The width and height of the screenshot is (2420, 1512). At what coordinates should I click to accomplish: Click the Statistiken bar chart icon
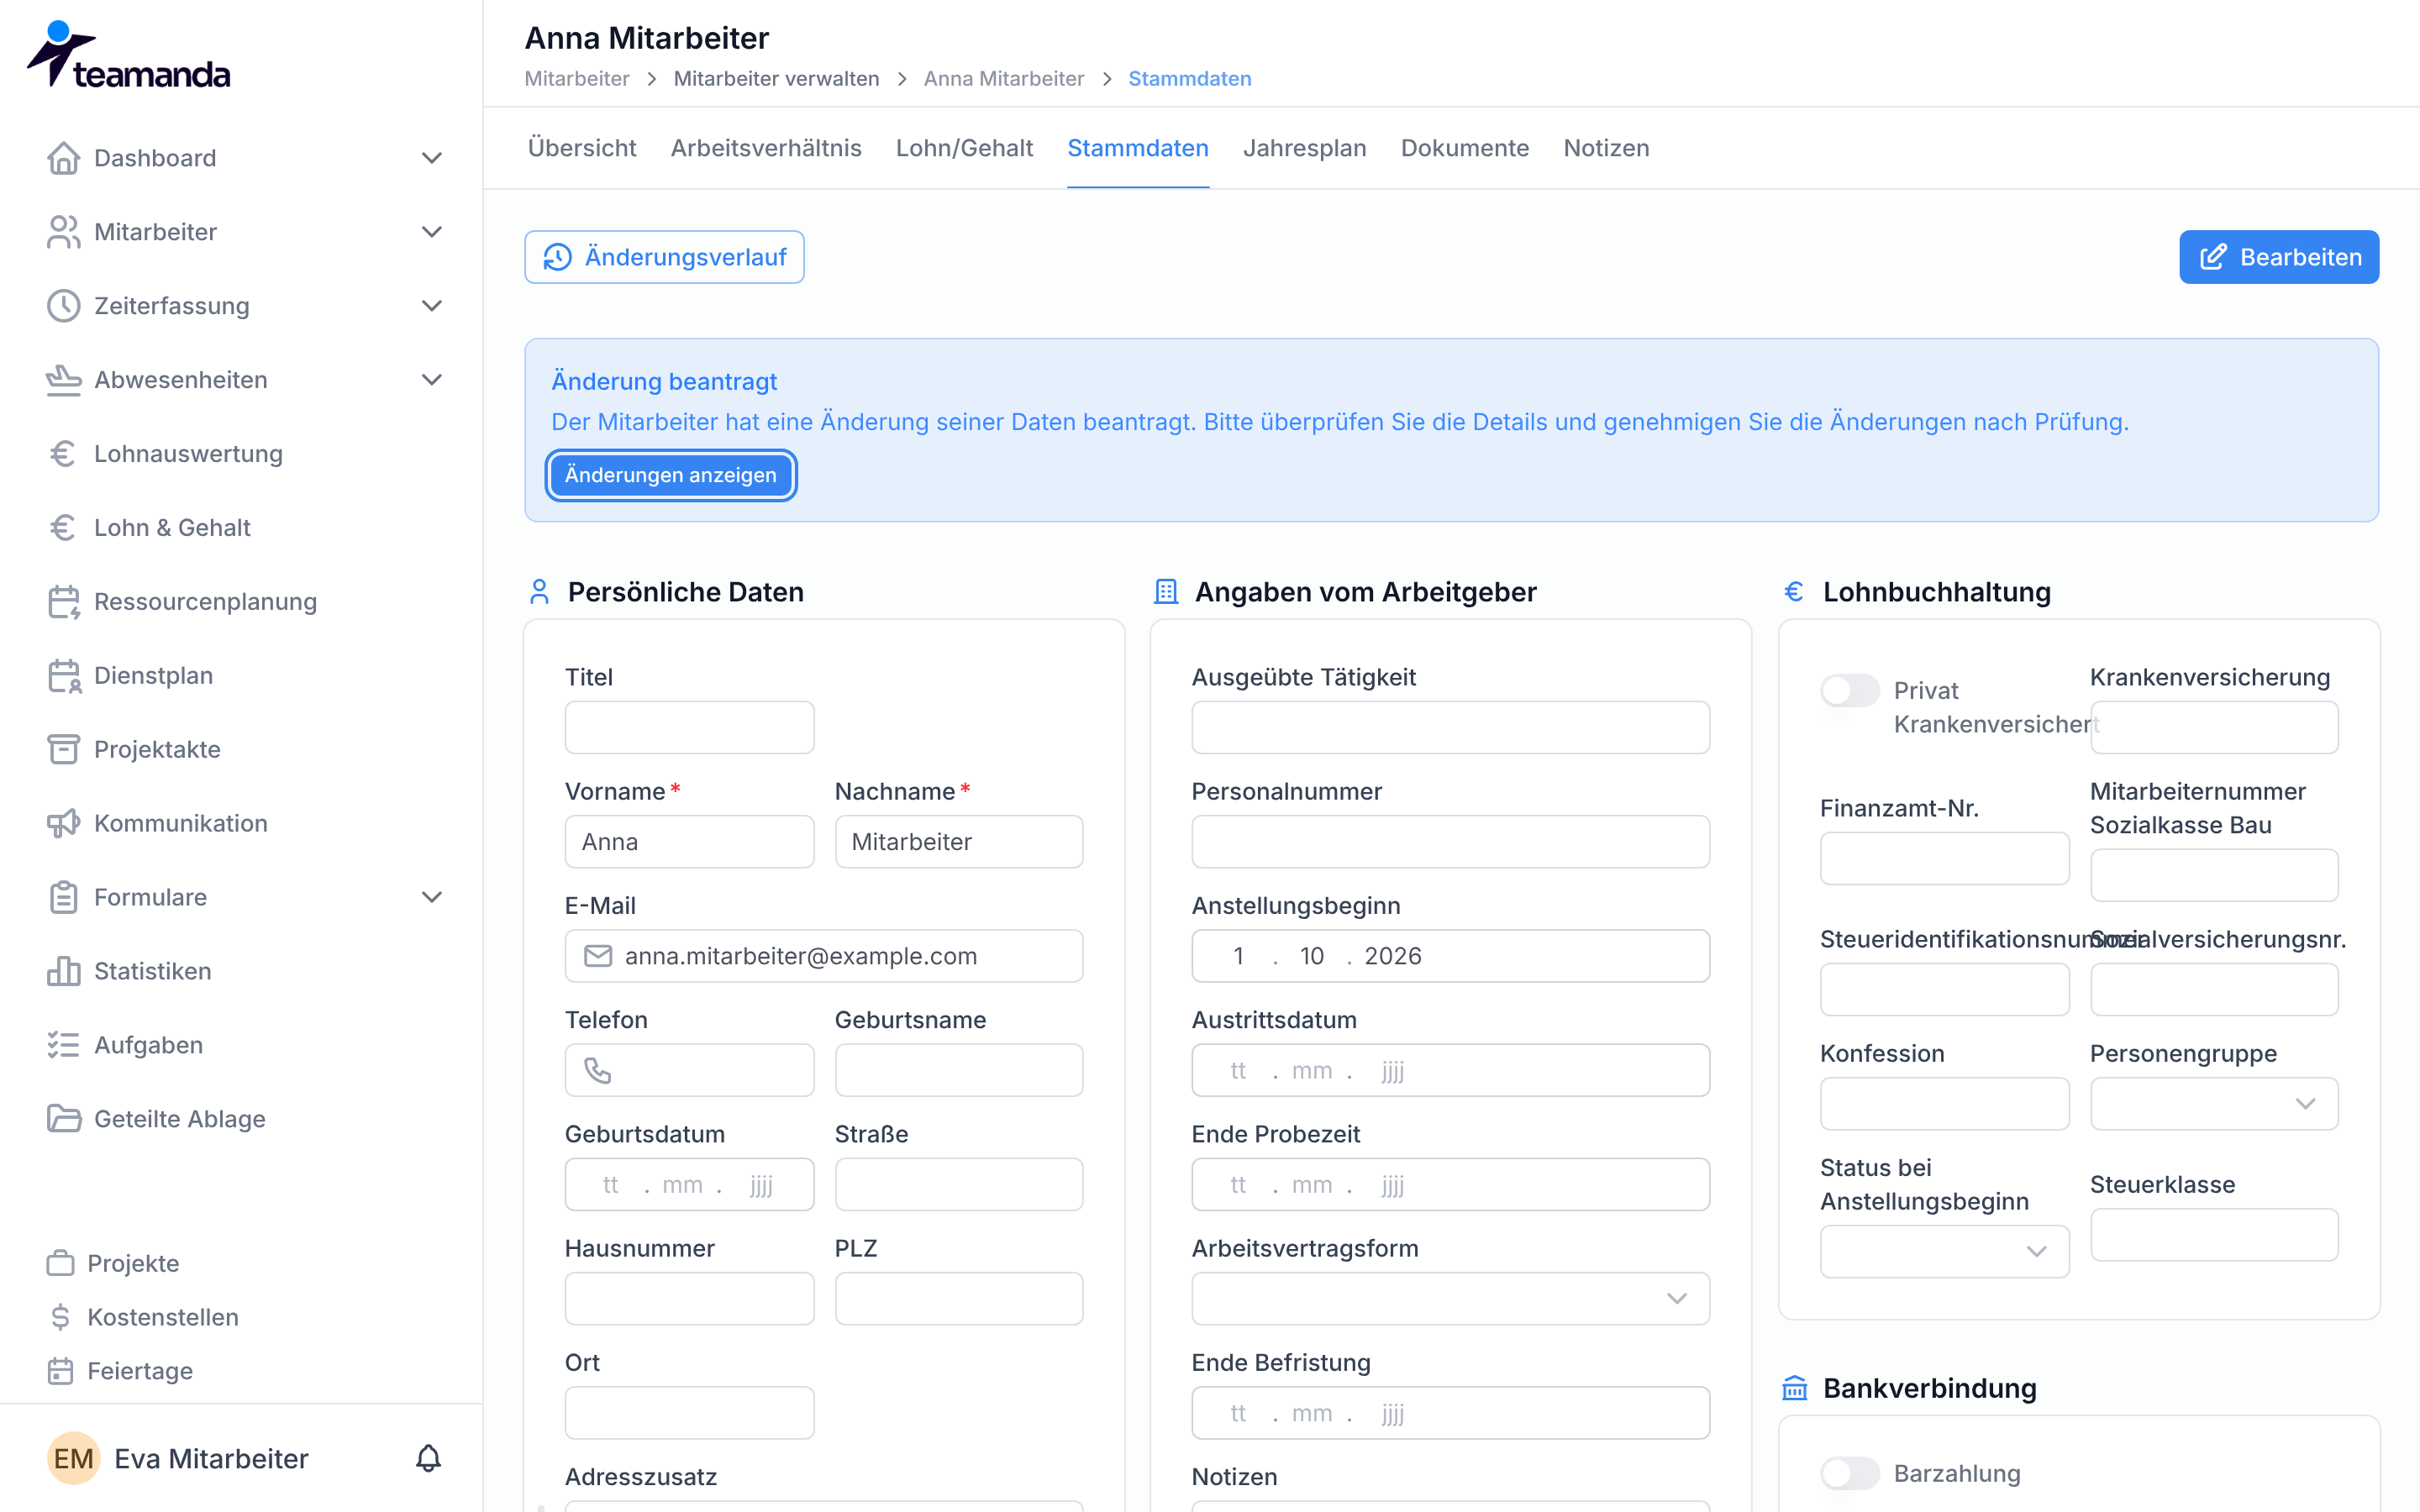click(x=63, y=971)
